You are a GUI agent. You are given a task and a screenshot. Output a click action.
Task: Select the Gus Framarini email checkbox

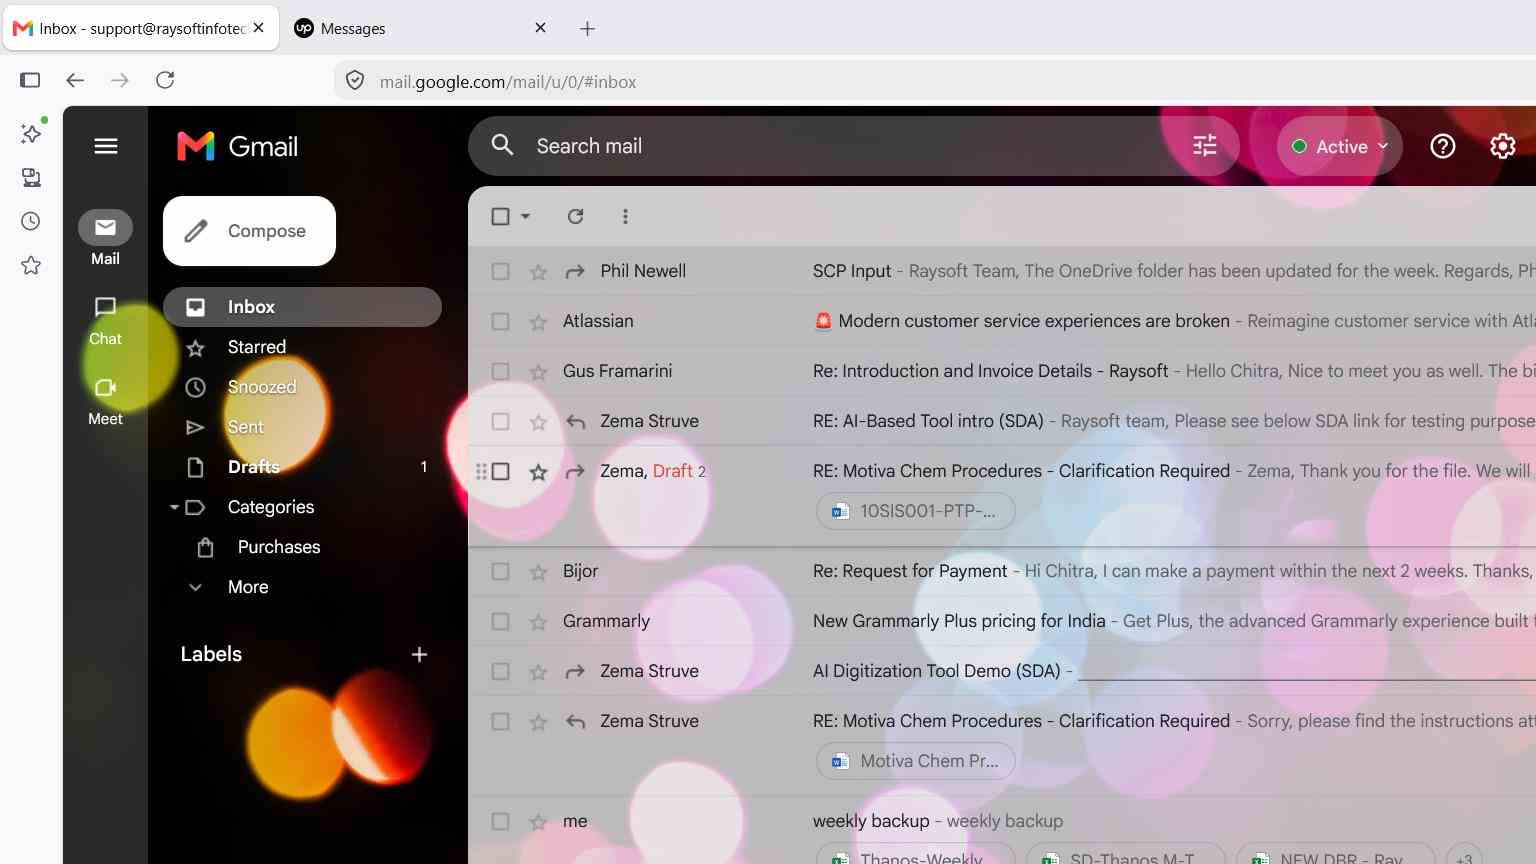[x=500, y=372]
